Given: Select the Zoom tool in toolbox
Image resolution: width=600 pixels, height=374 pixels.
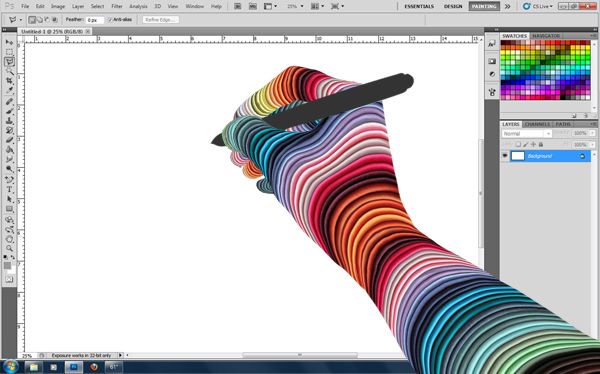Looking at the screenshot, I should [x=9, y=249].
